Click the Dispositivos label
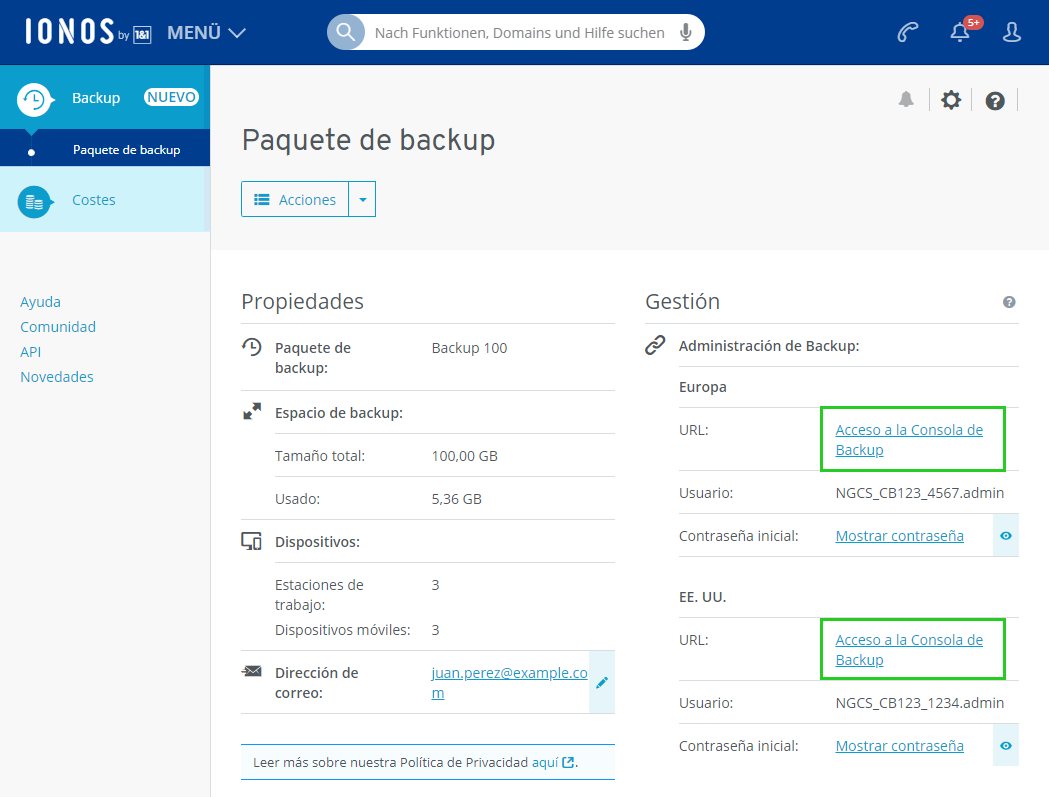 317,542
